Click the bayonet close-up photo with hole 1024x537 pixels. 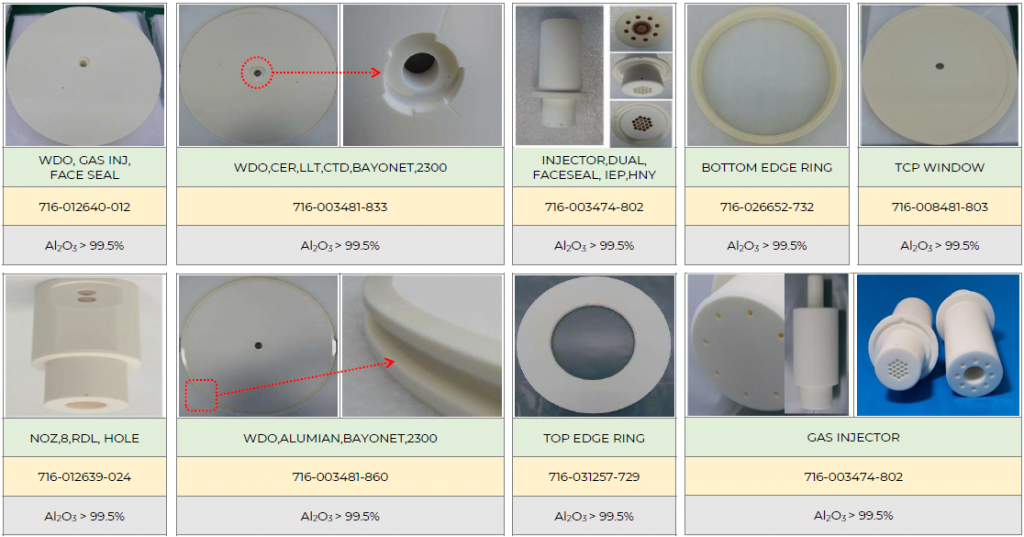(x=423, y=75)
